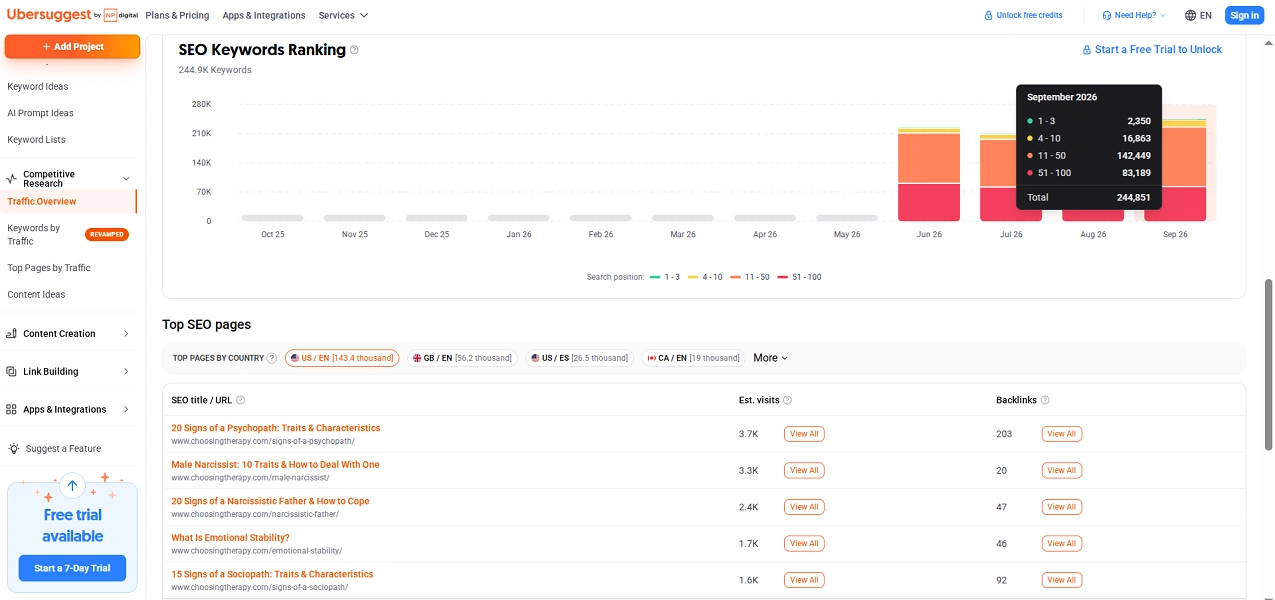
Task: Open 15 Signs of a Sociopath link
Action: coord(272,575)
